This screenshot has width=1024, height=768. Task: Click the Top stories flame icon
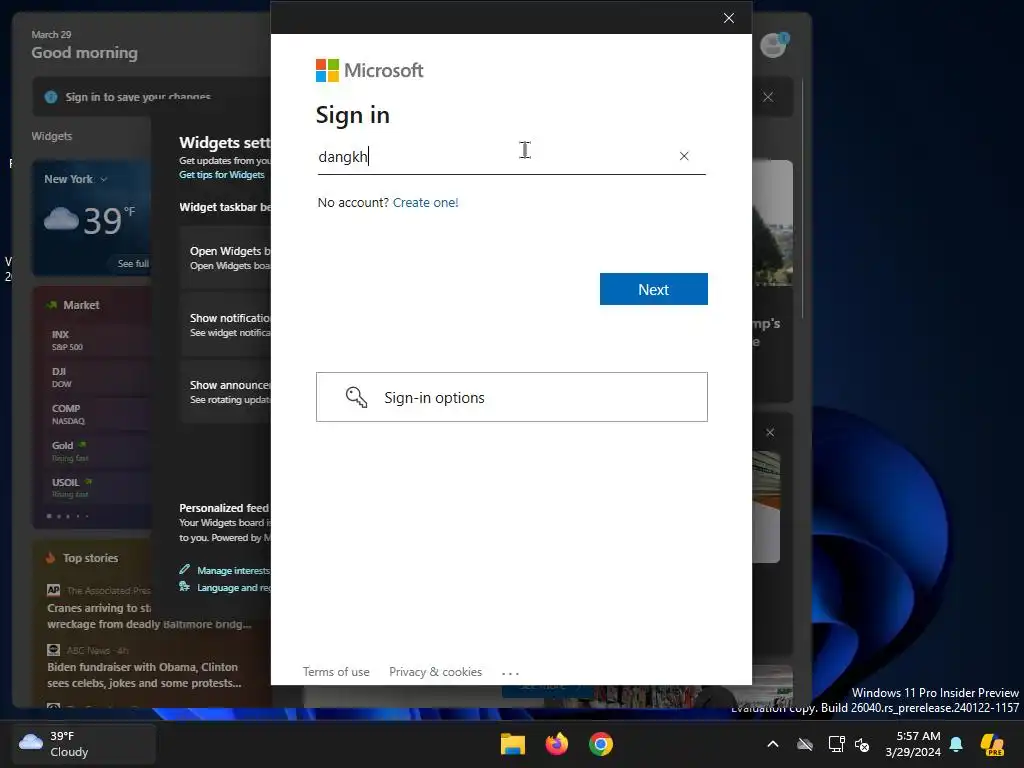click(50, 558)
